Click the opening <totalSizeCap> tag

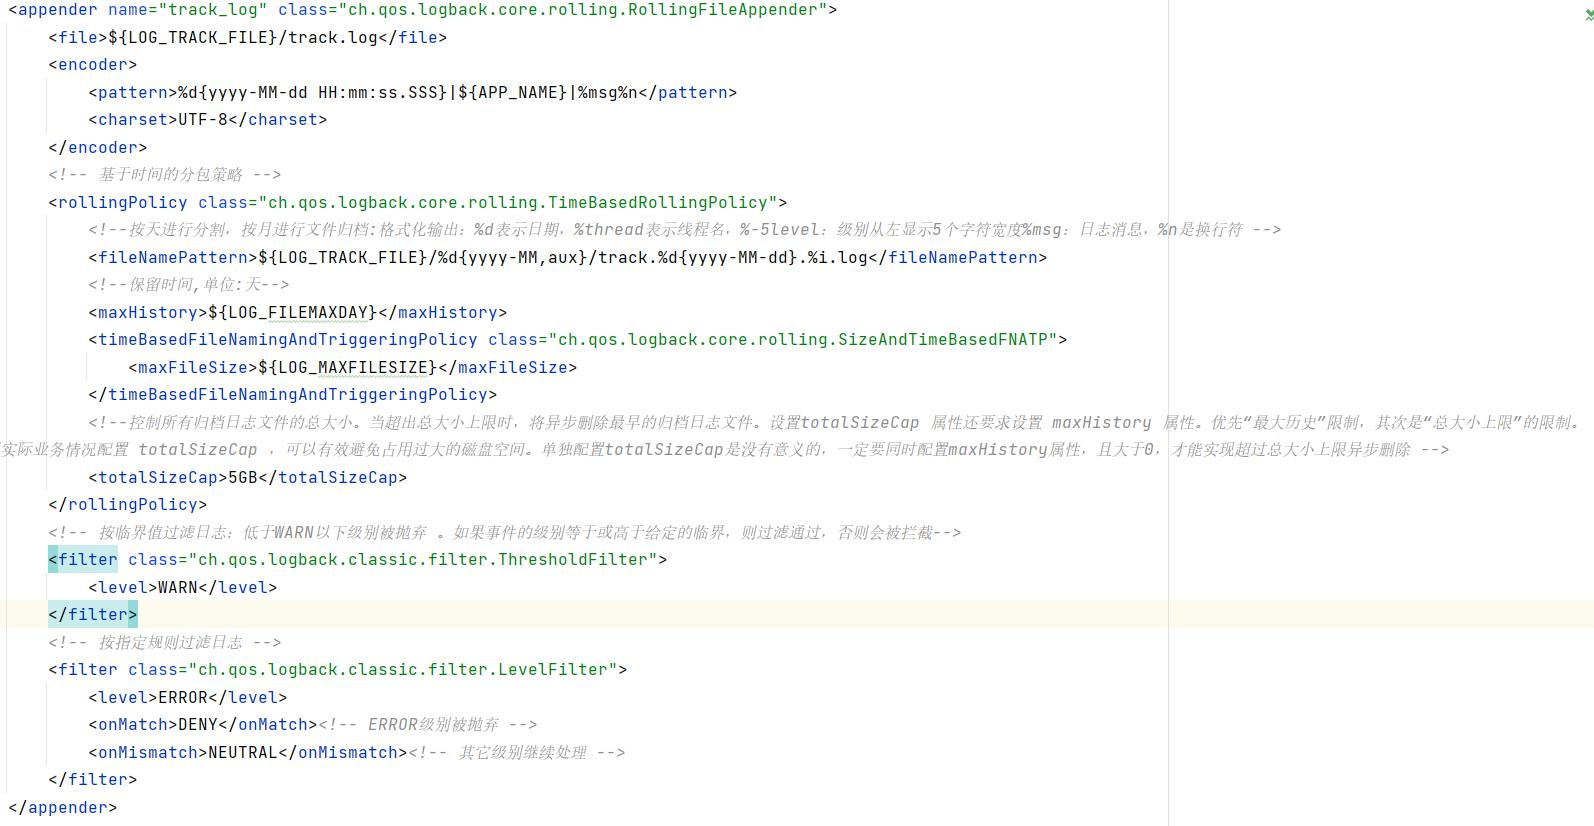point(158,477)
